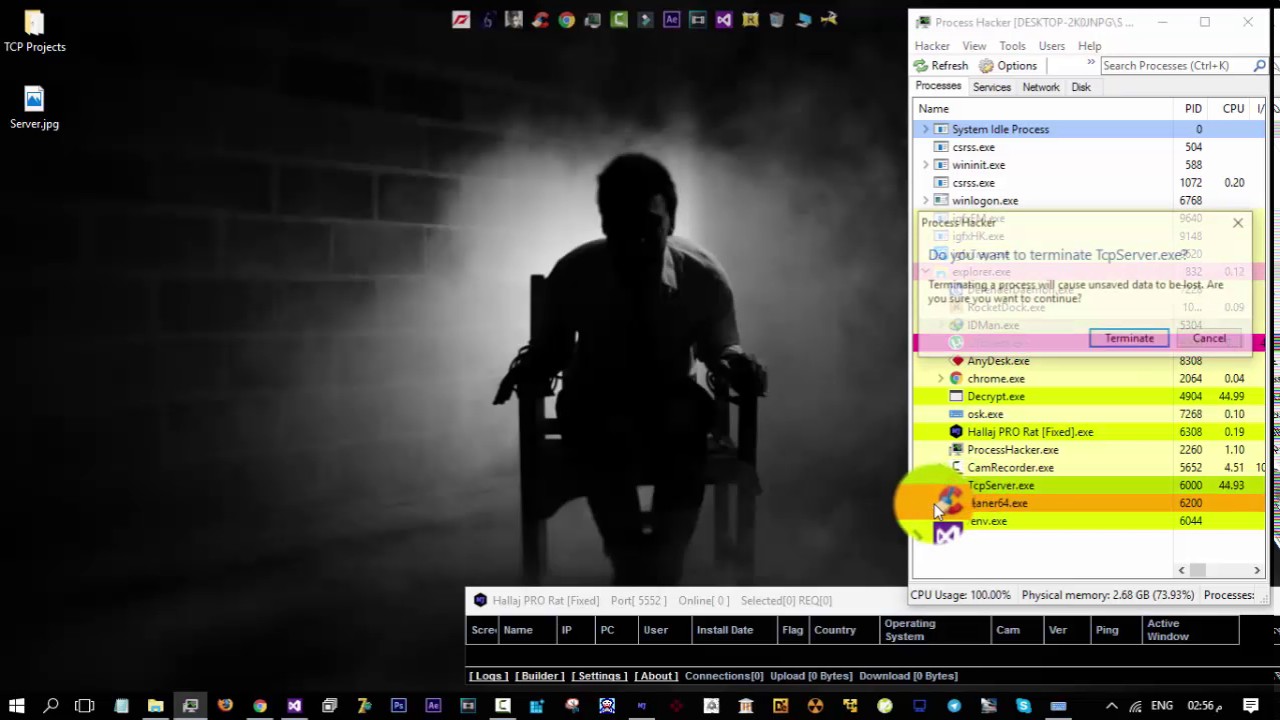Confirm with the Terminate button

coord(1129,338)
